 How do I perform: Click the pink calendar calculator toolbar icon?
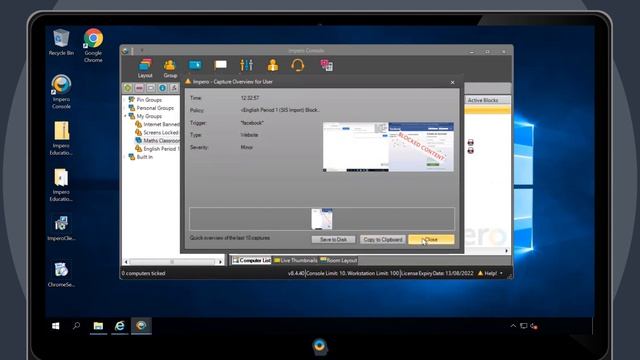point(327,65)
